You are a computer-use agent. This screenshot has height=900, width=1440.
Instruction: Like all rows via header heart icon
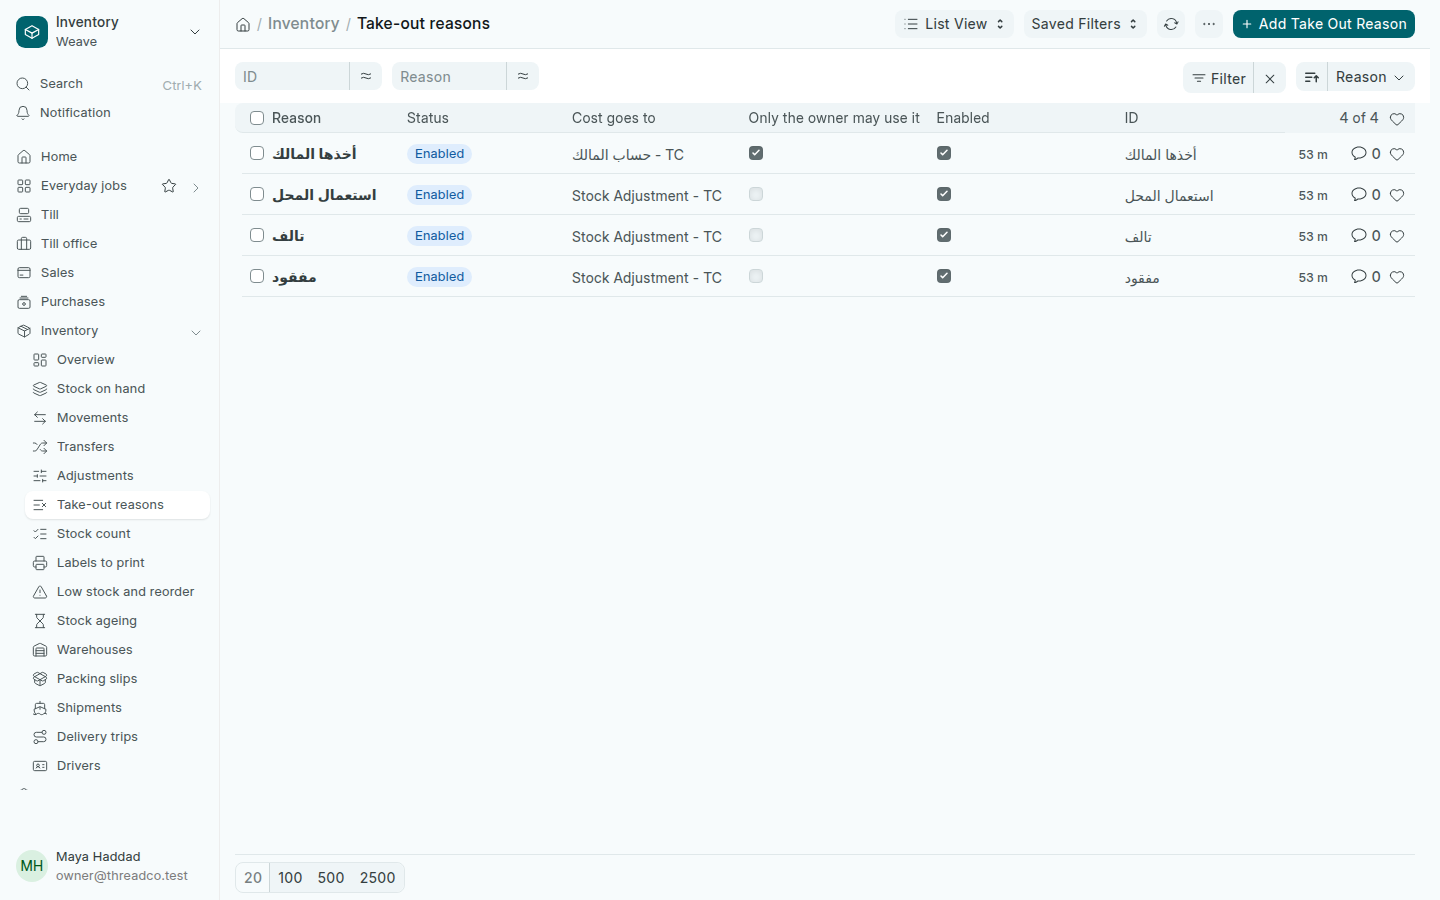tap(1397, 118)
